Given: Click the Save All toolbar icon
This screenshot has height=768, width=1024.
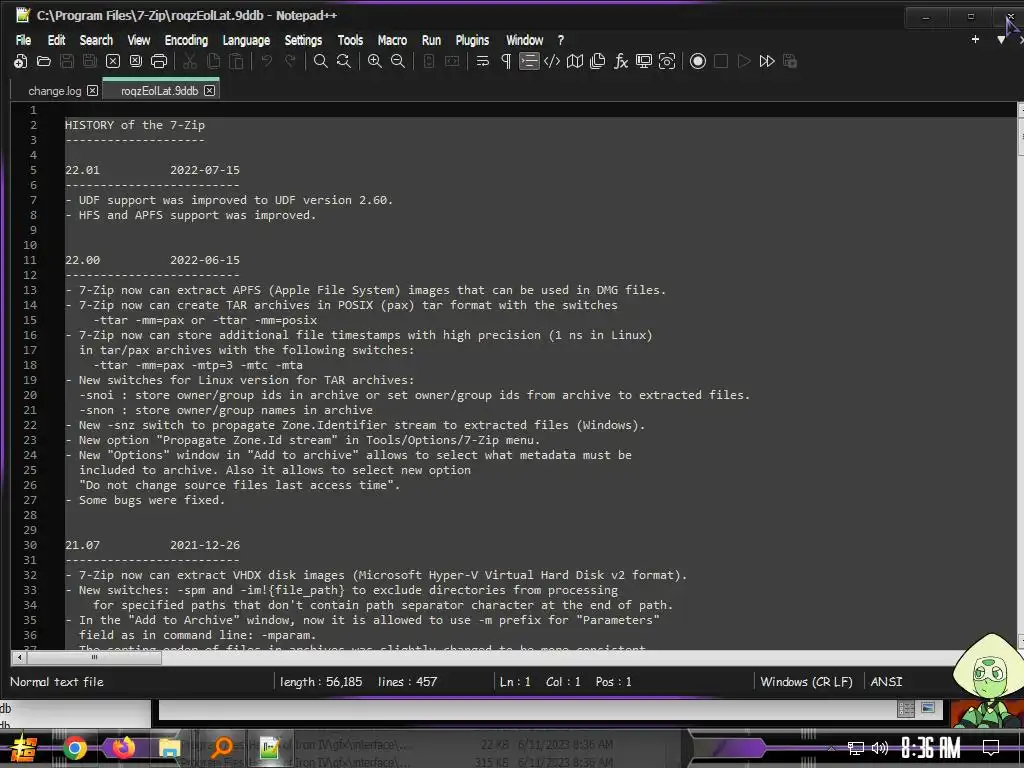Looking at the screenshot, I should (x=89, y=61).
